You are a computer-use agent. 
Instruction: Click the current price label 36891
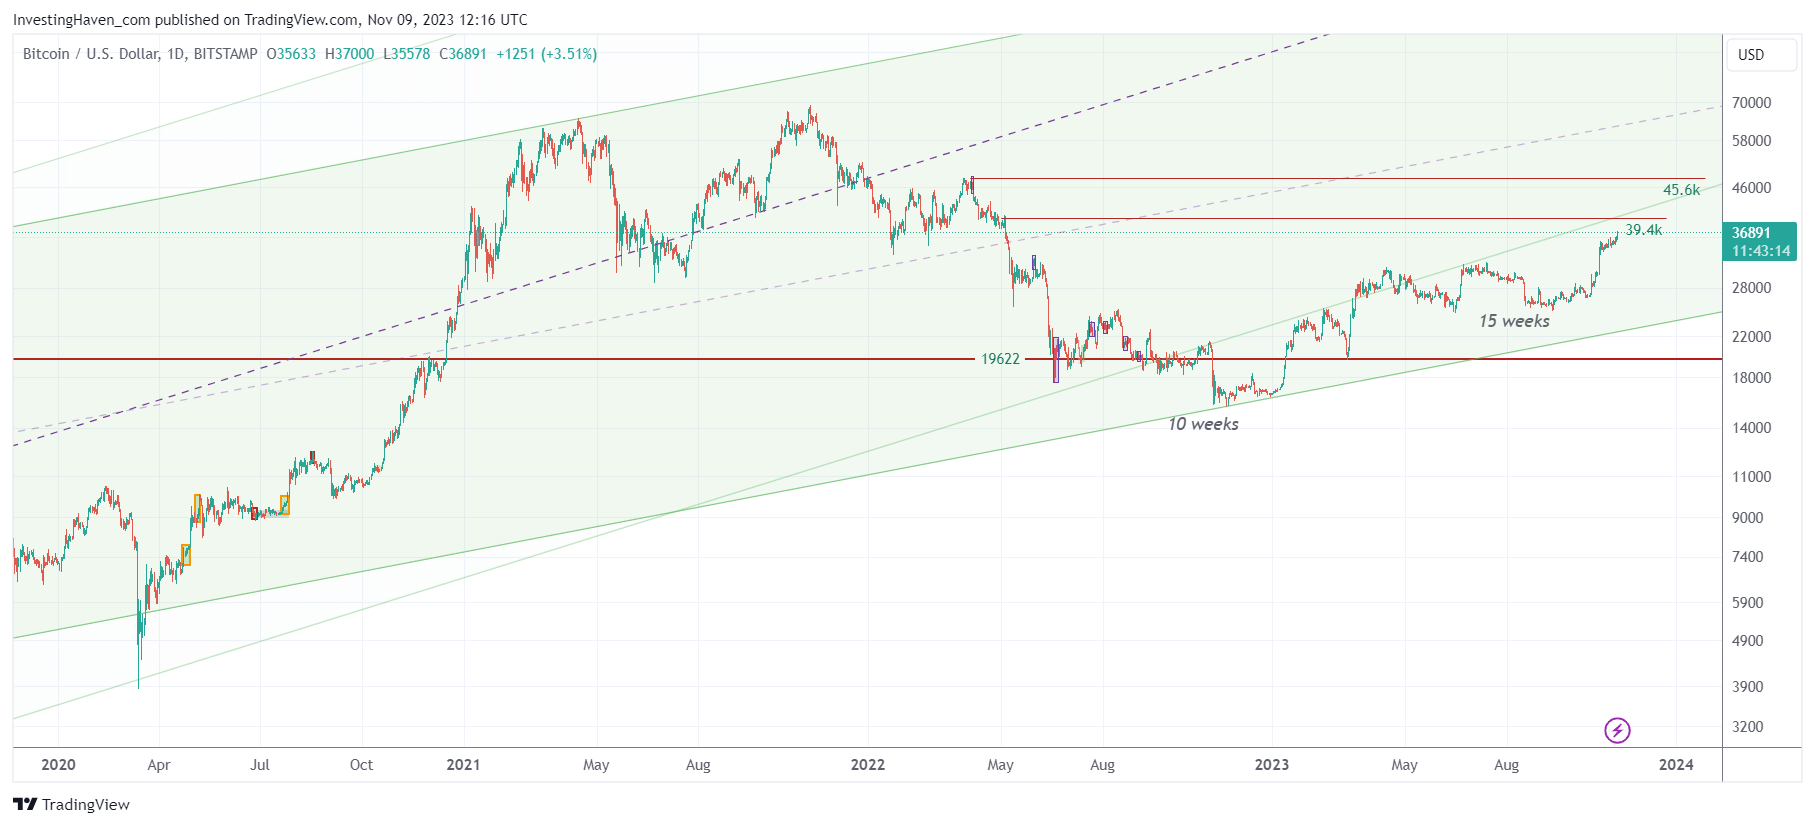click(x=1751, y=232)
